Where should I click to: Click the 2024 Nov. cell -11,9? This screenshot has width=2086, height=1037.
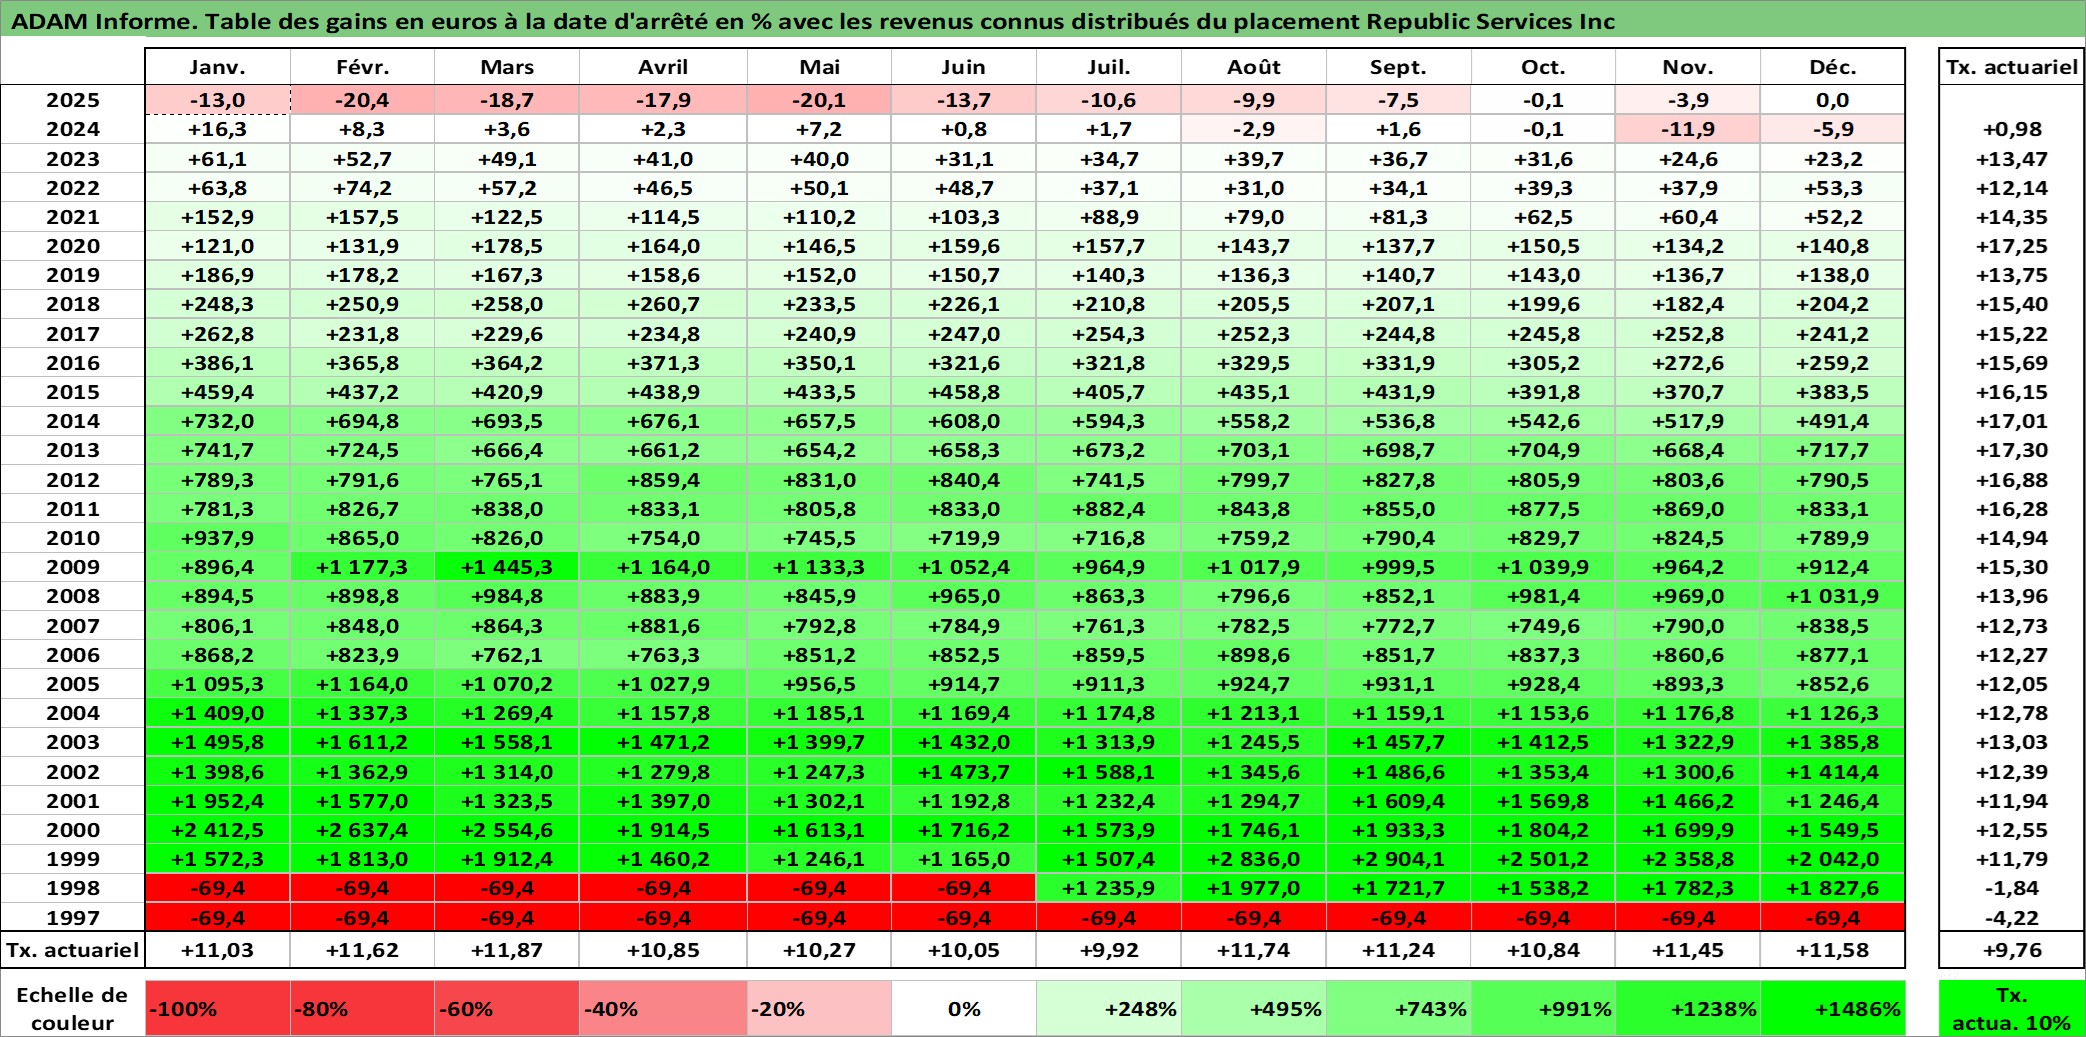click(x=1688, y=129)
